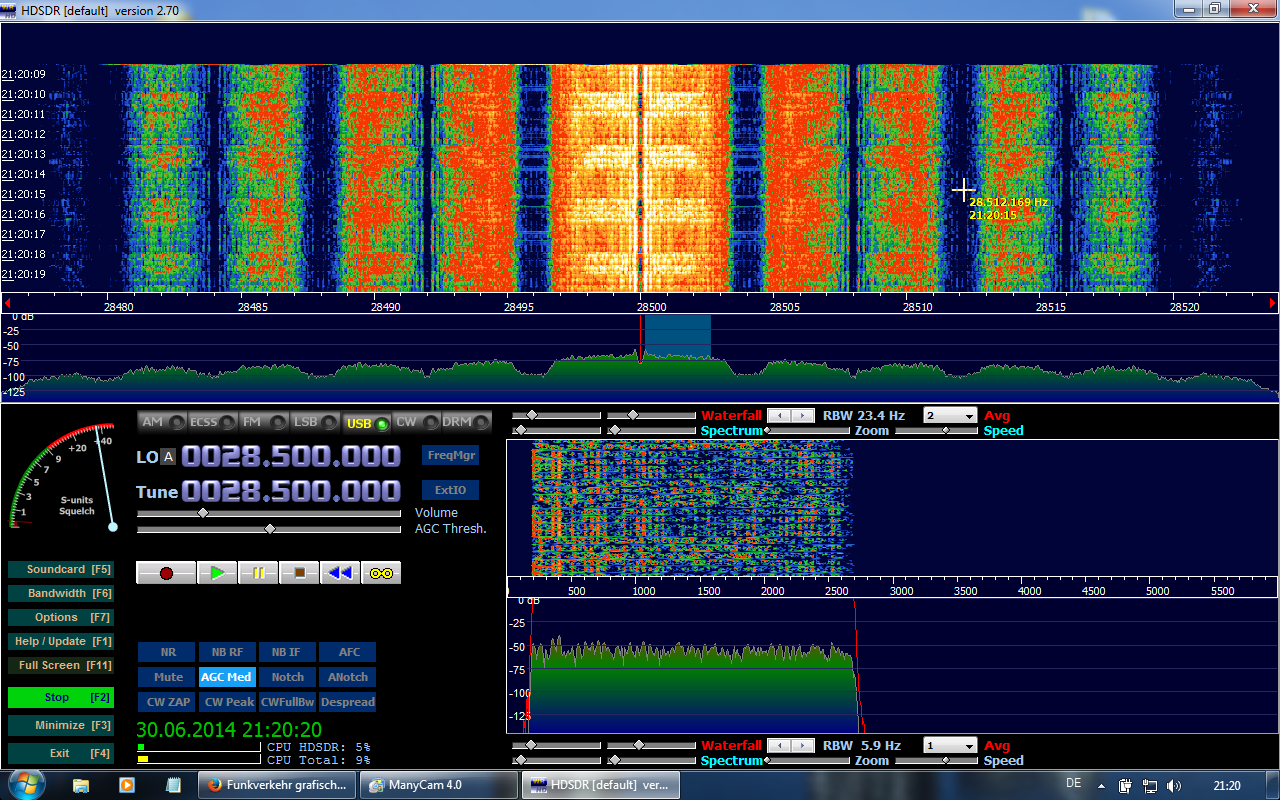Click lower RBW increase right arrow
This screenshot has width=1280, height=800.
click(x=803, y=745)
